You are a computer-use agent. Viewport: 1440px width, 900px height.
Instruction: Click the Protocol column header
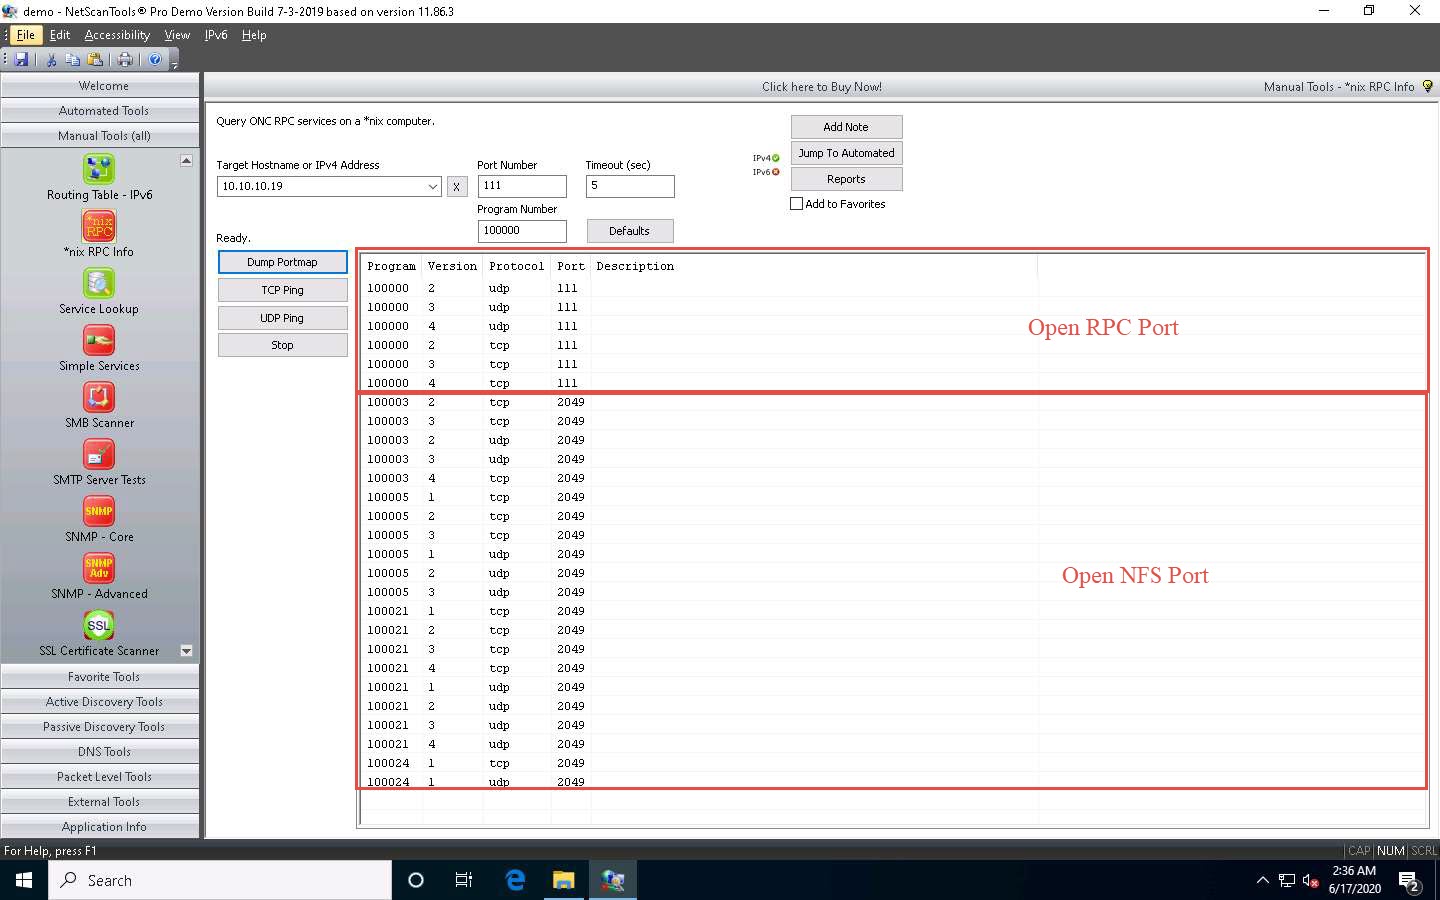pyautogui.click(x=516, y=266)
